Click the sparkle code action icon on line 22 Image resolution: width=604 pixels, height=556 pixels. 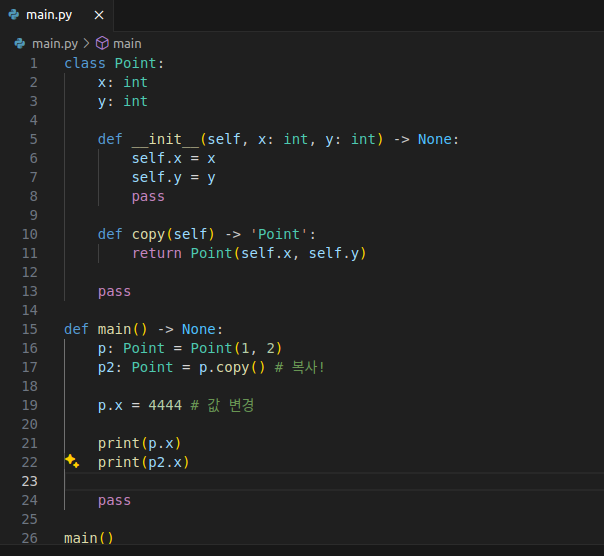point(72,461)
